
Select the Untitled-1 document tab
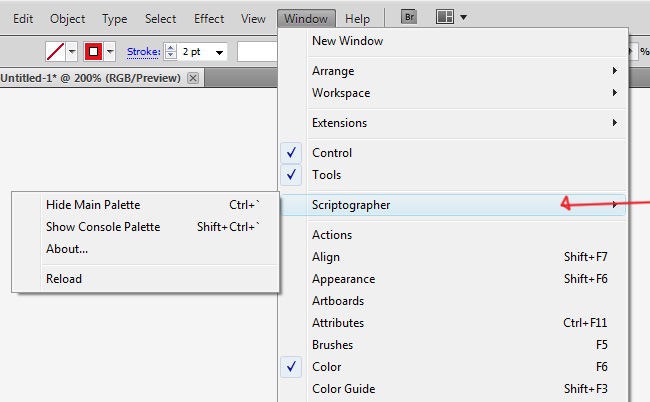[x=90, y=78]
